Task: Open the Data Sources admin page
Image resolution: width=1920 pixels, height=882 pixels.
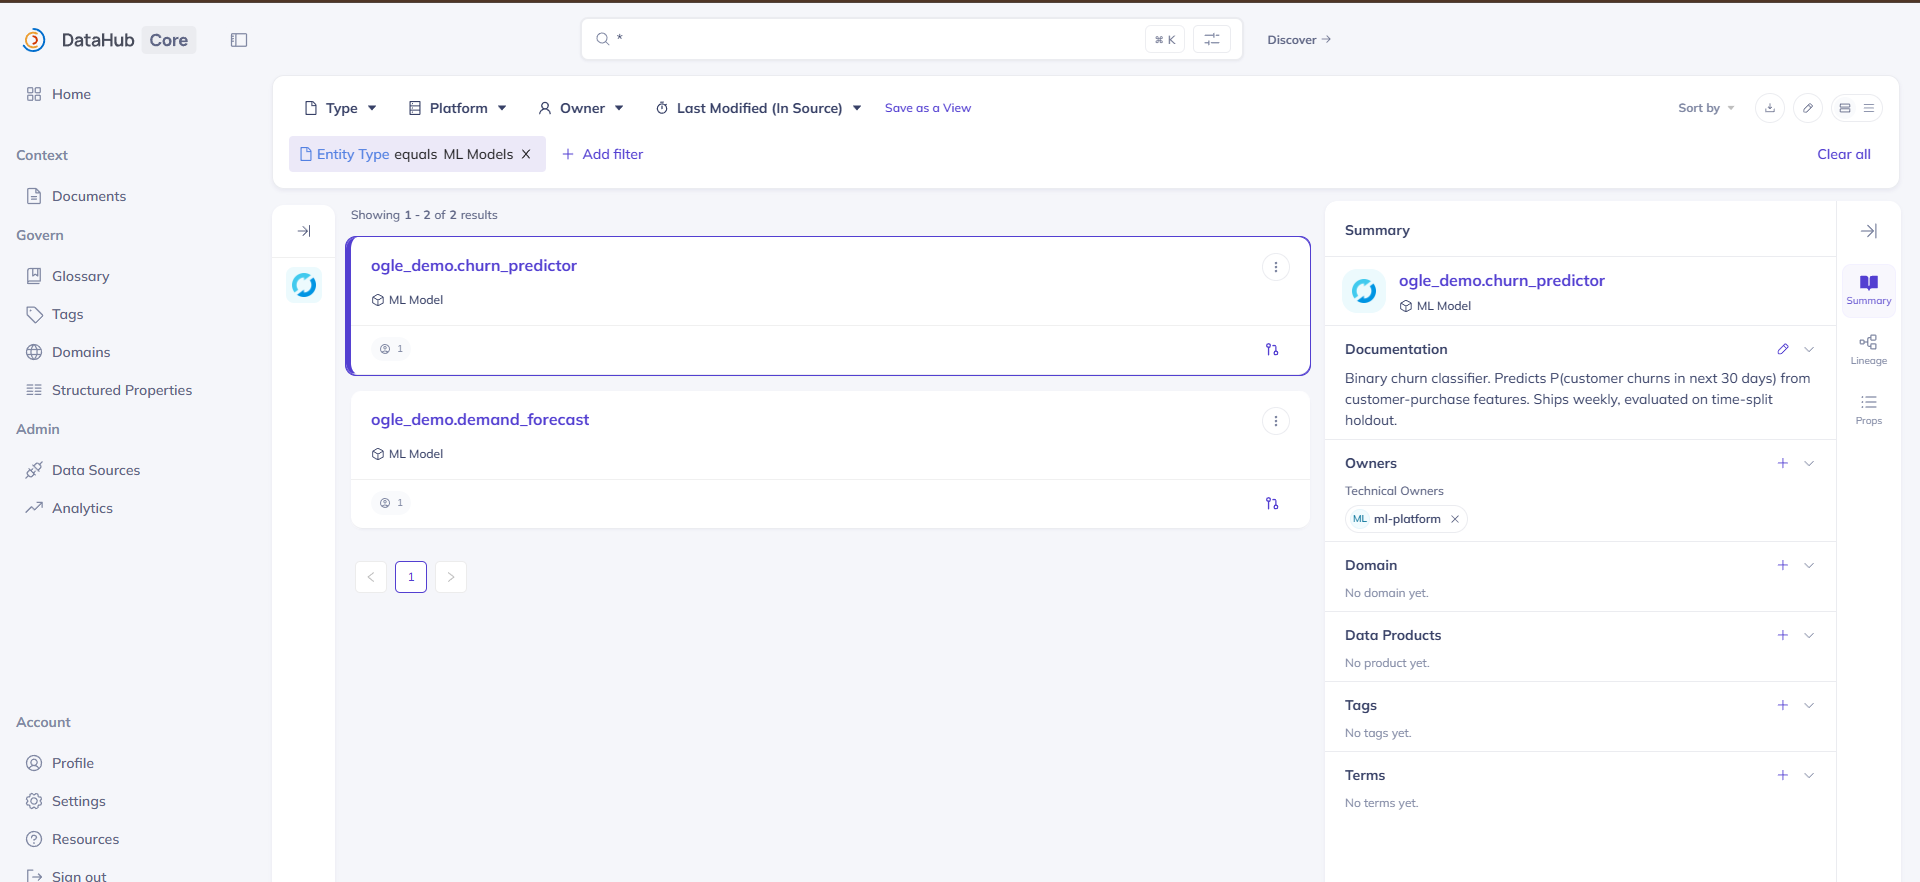Action: point(96,470)
